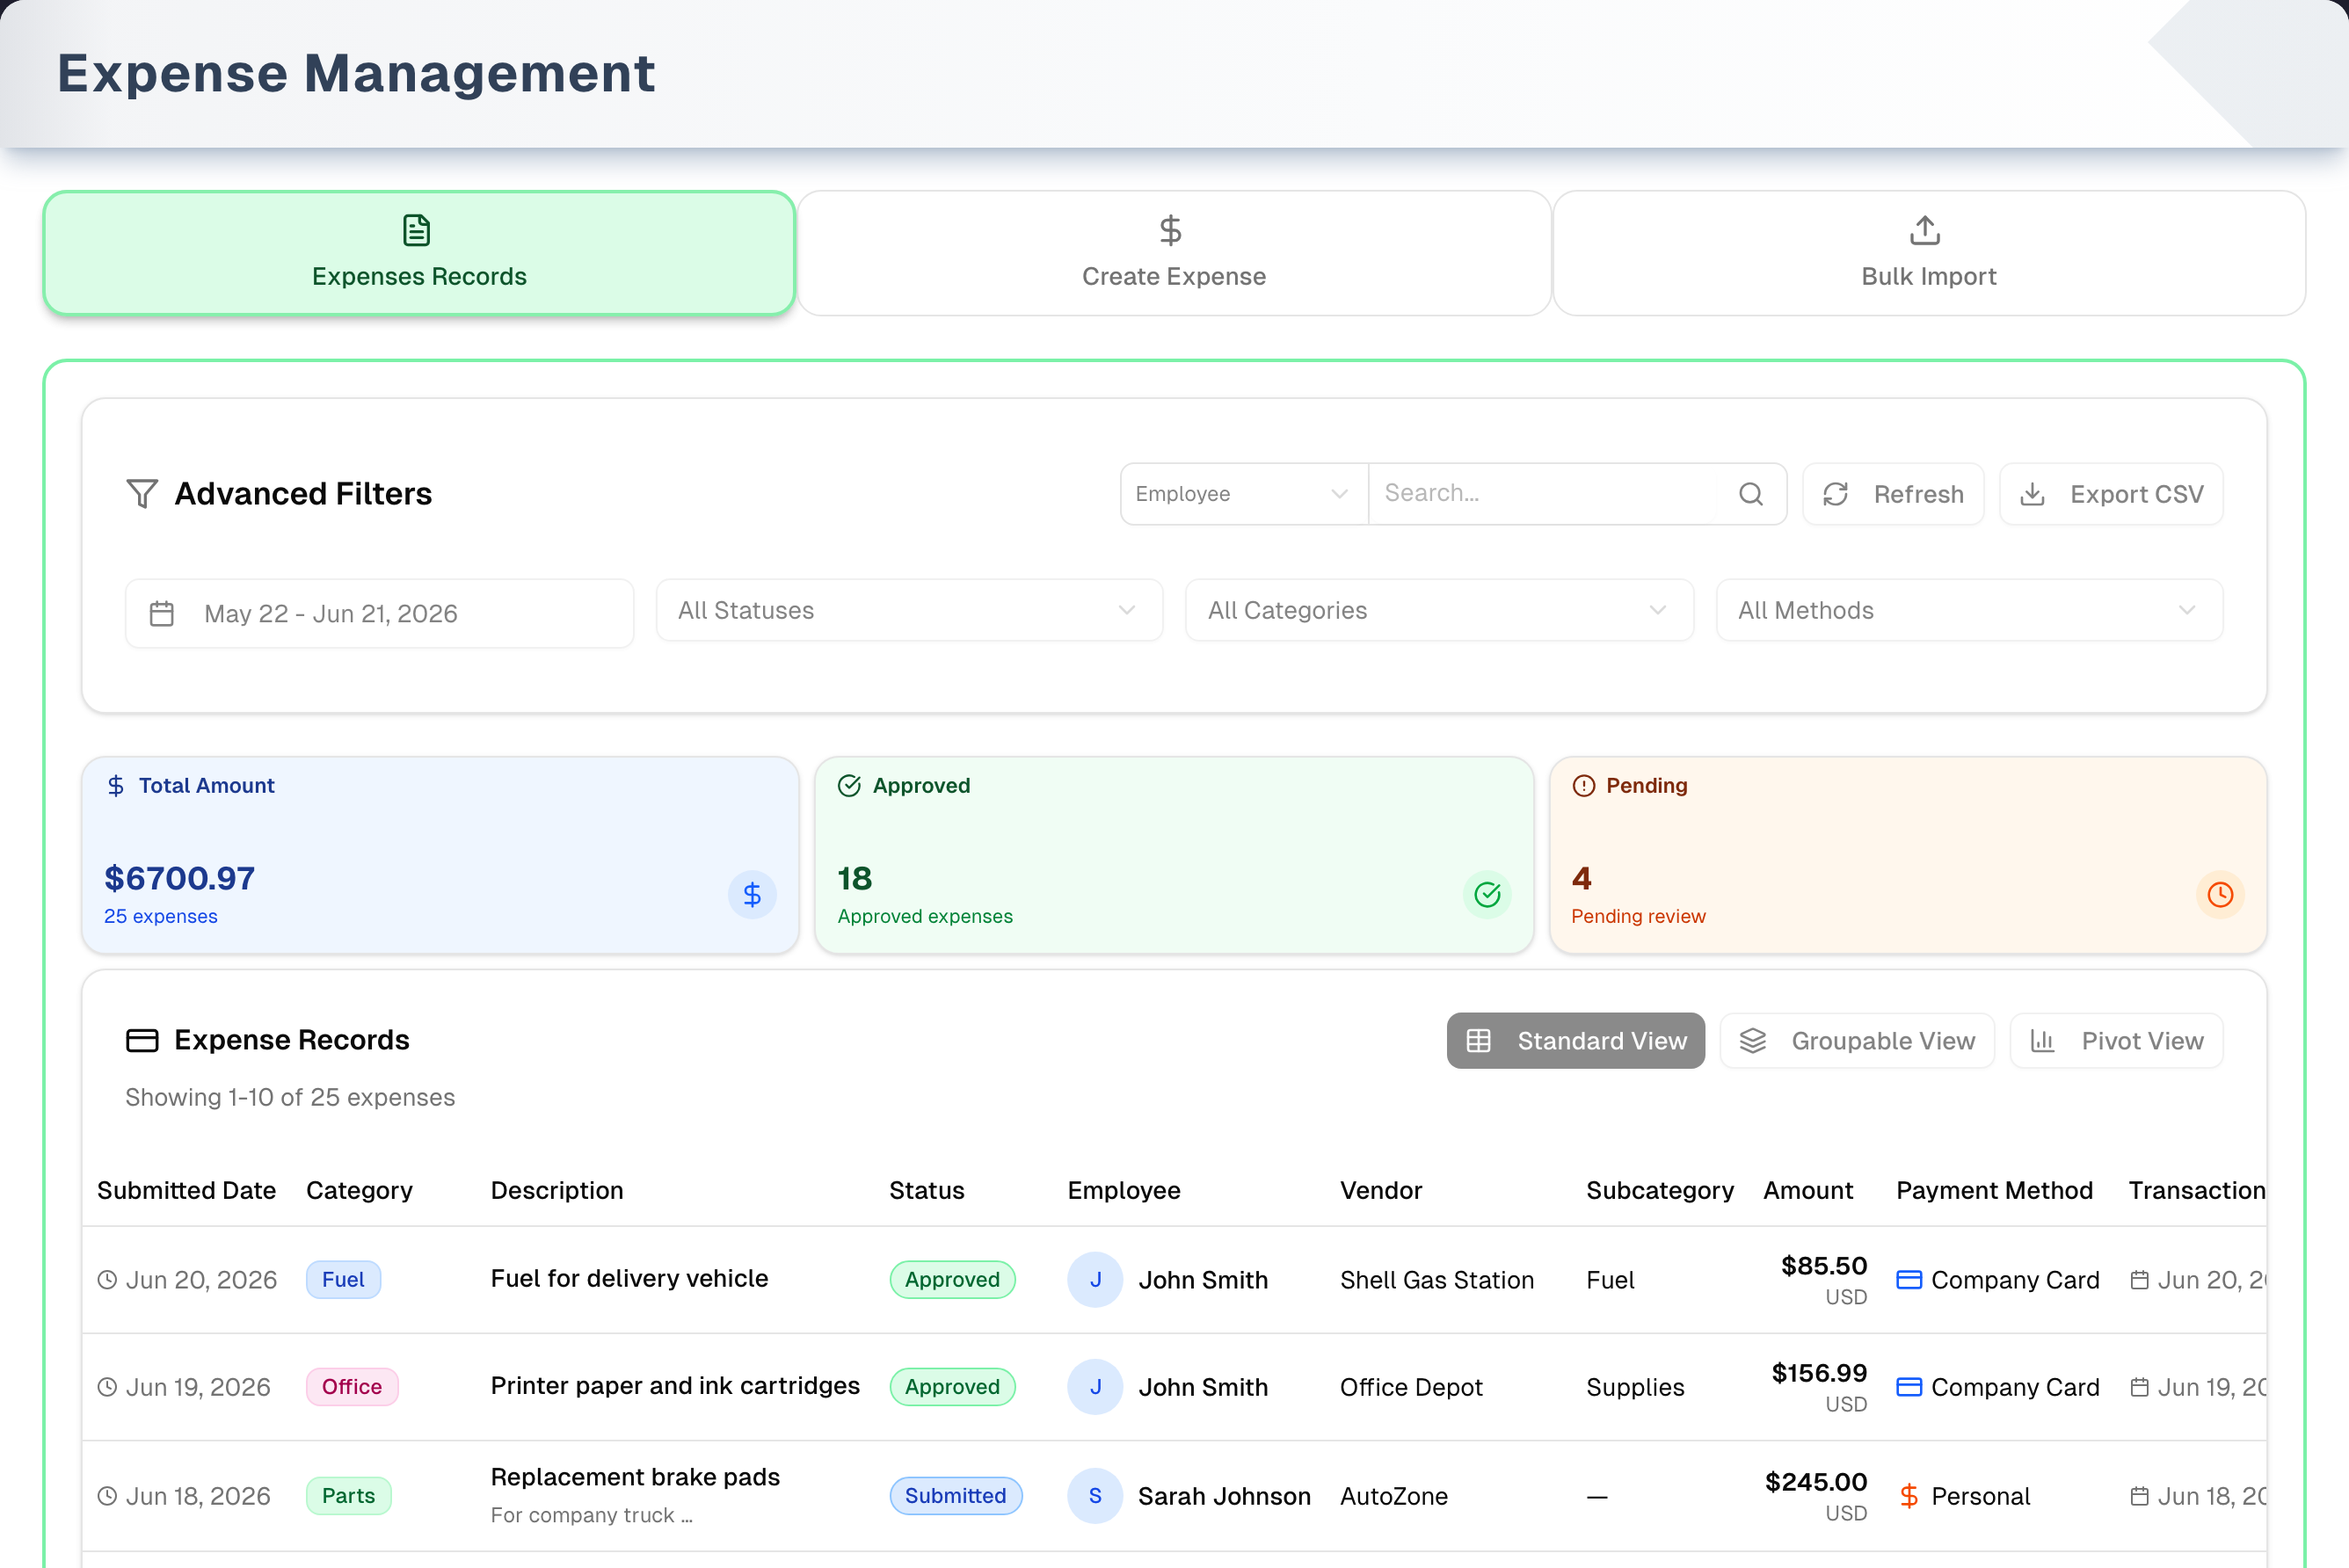
Task: Click the round check badge in Approved card
Action: [x=1487, y=894]
